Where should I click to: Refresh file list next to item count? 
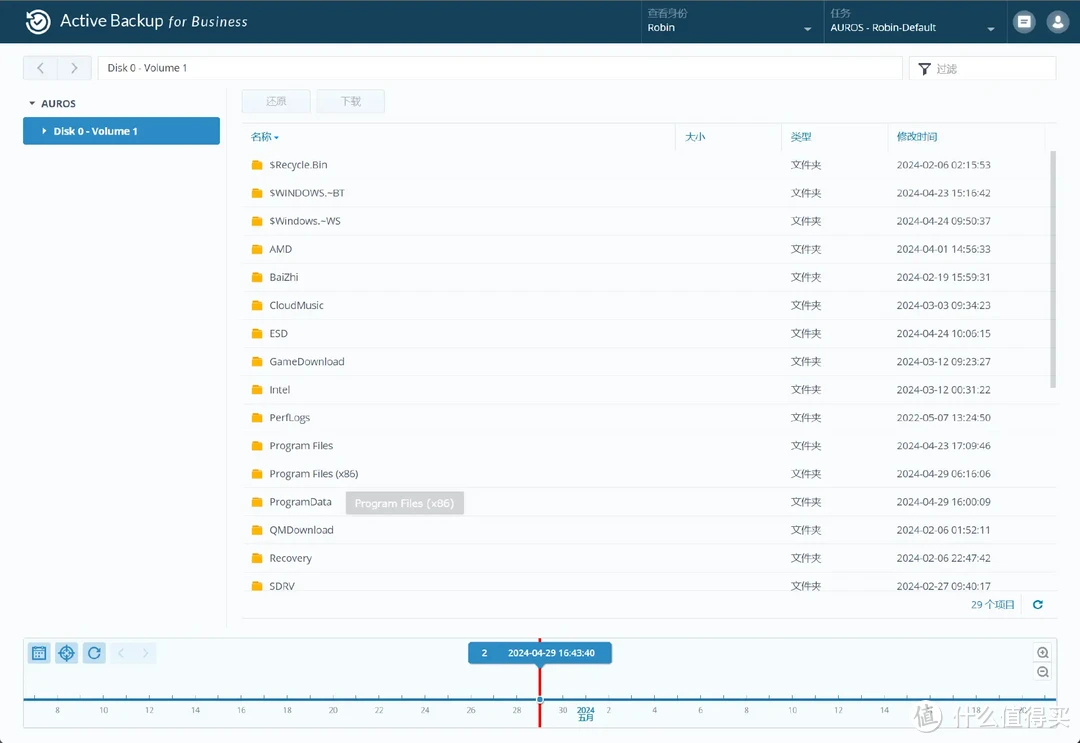click(1038, 605)
